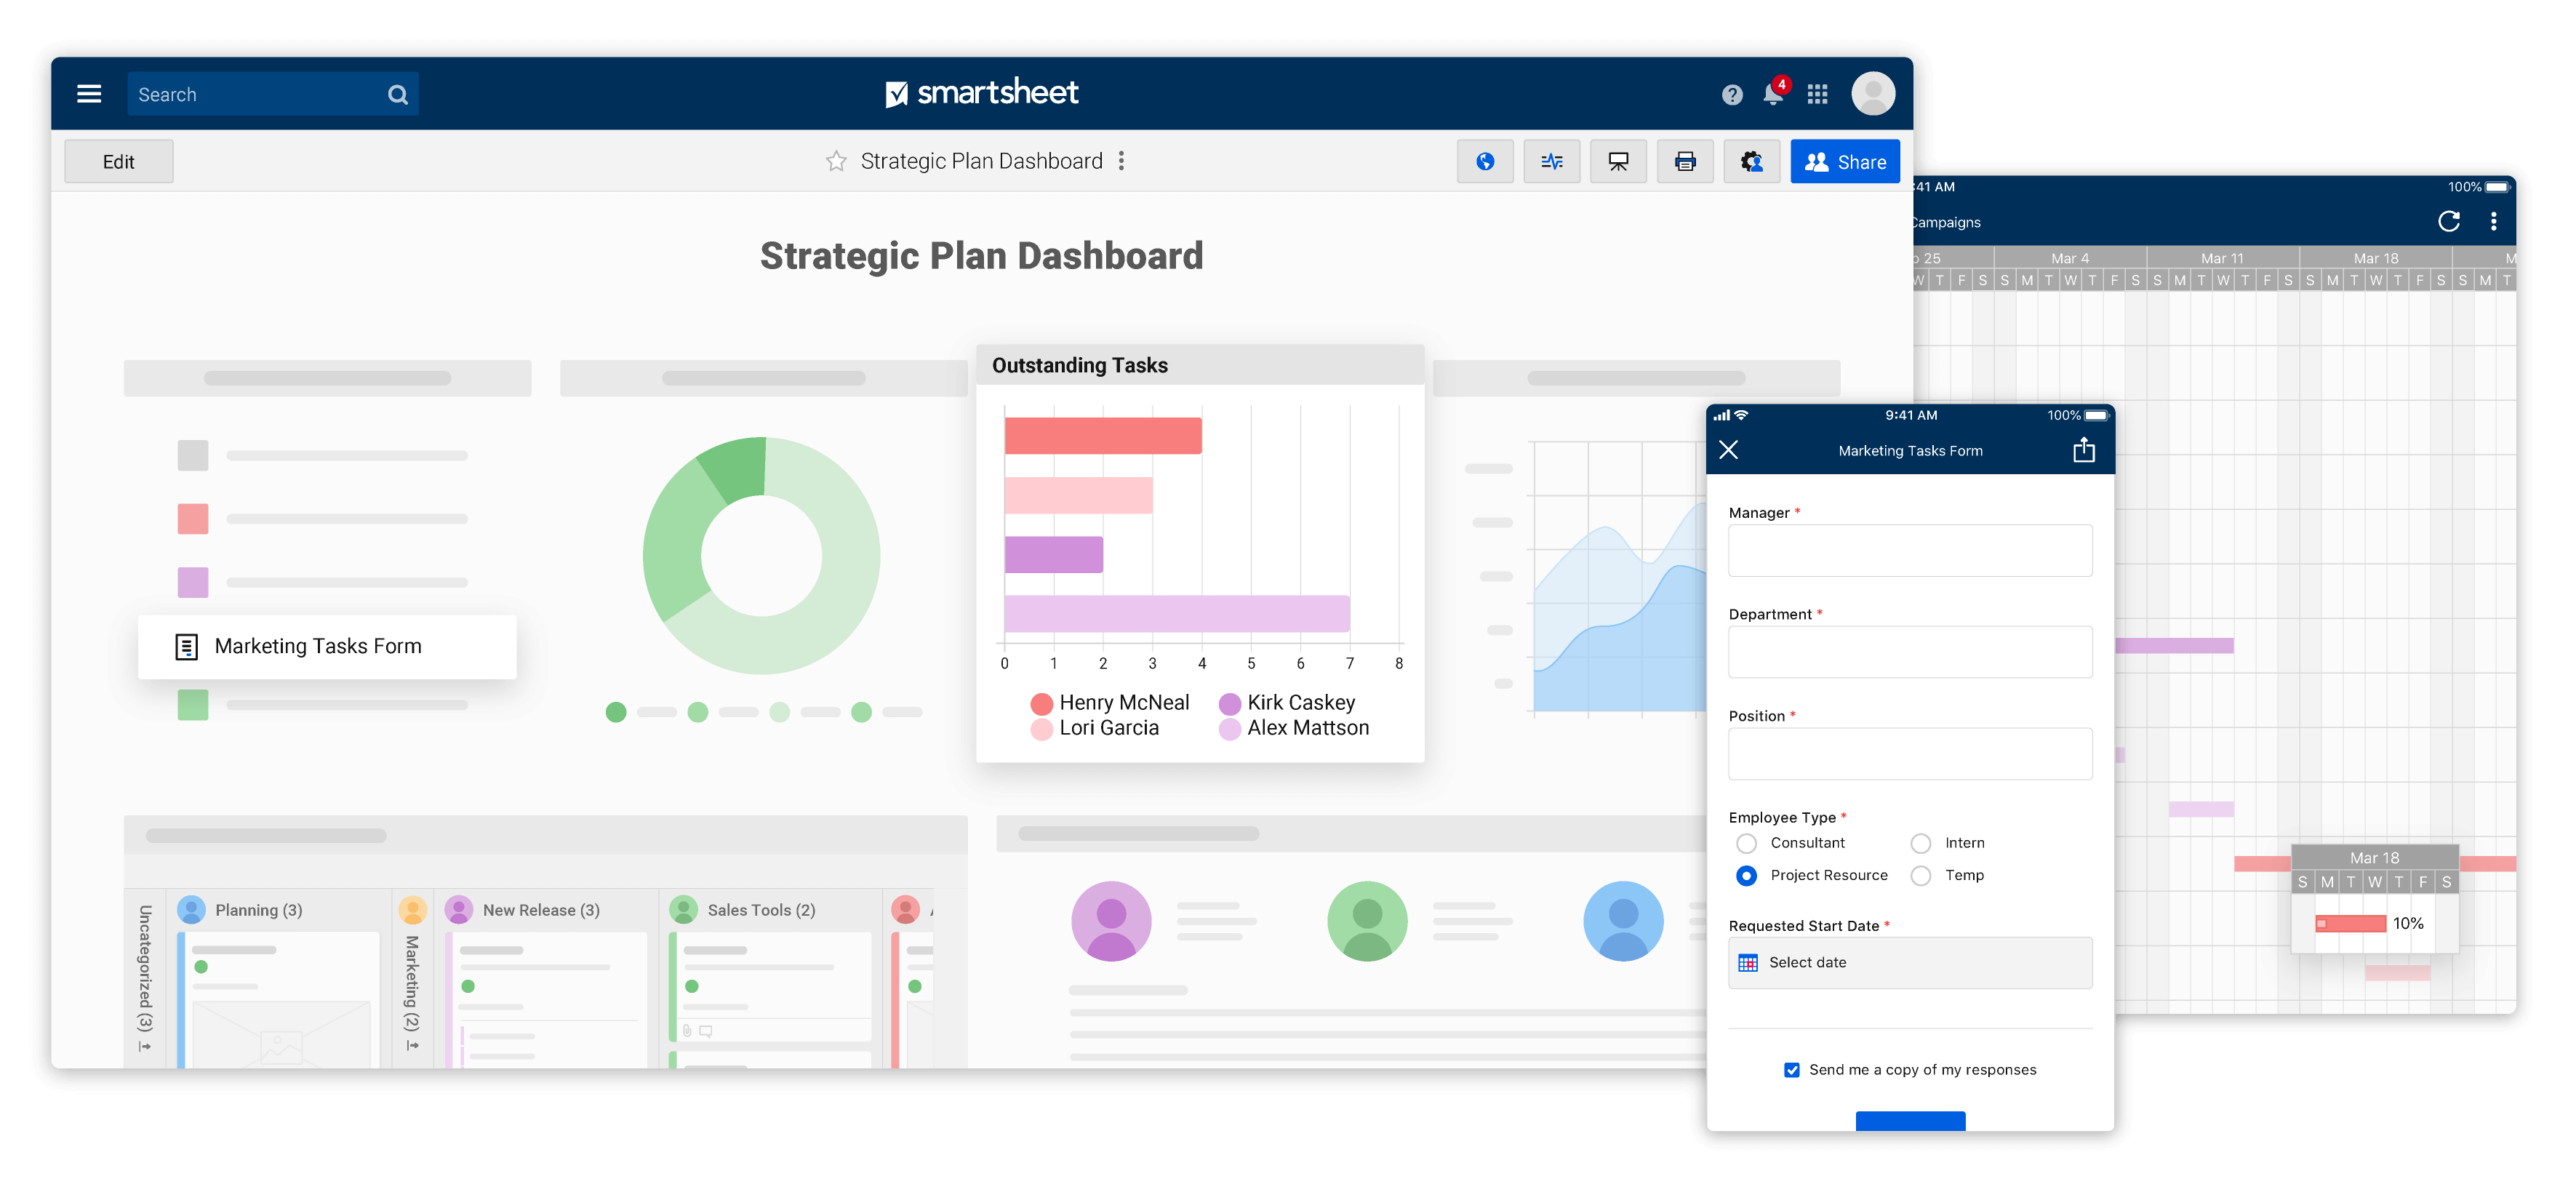This screenshot has width=2560, height=1203.
Task: Click the Henry McNeal legend swatch
Action: pos(1040,704)
